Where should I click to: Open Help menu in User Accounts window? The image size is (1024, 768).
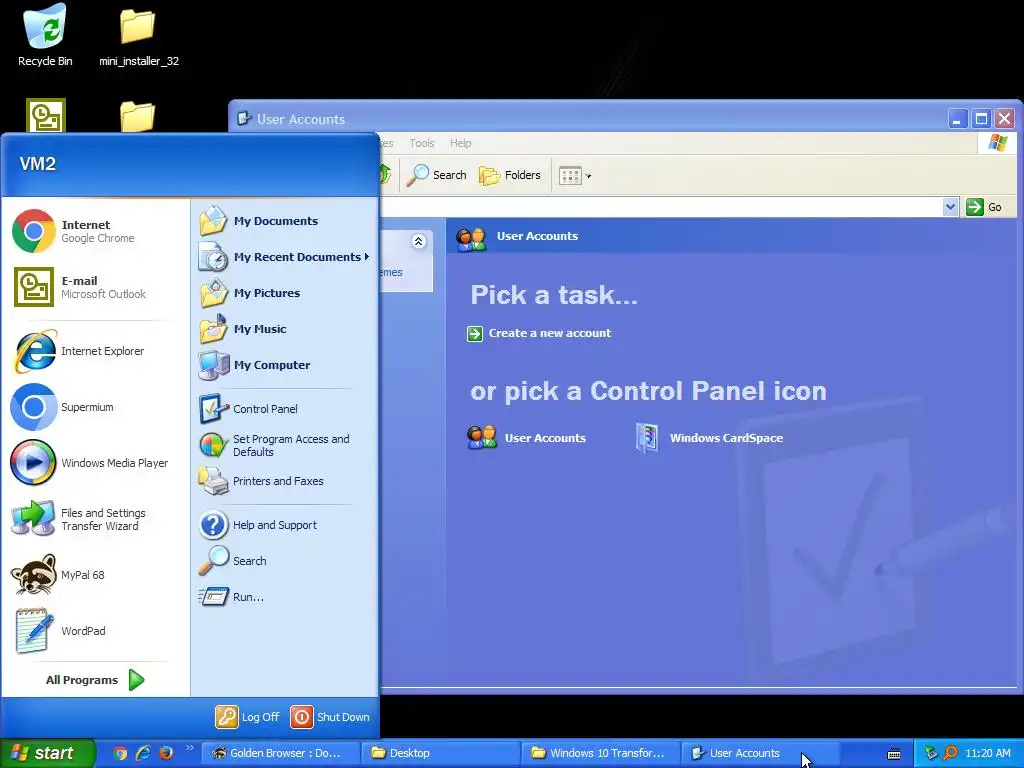pos(460,143)
